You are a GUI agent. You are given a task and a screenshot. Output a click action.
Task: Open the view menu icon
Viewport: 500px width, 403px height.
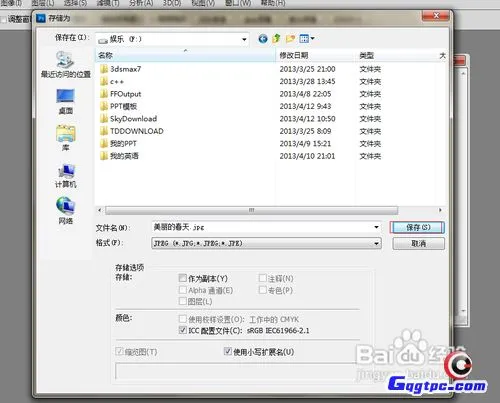[x=304, y=39]
